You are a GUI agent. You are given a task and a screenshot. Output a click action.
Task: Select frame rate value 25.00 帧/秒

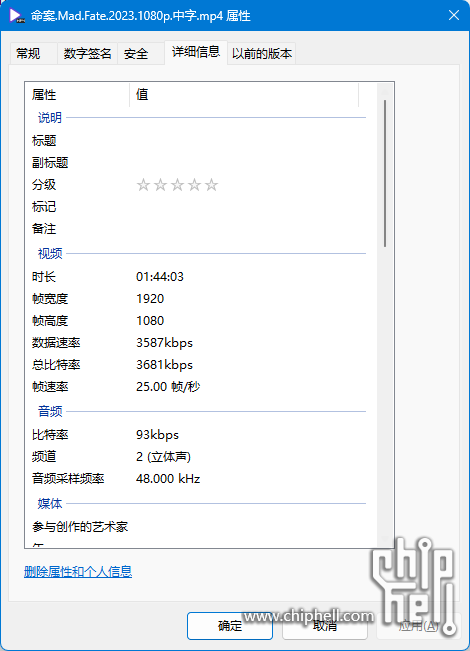pyautogui.click(x=168, y=387)
